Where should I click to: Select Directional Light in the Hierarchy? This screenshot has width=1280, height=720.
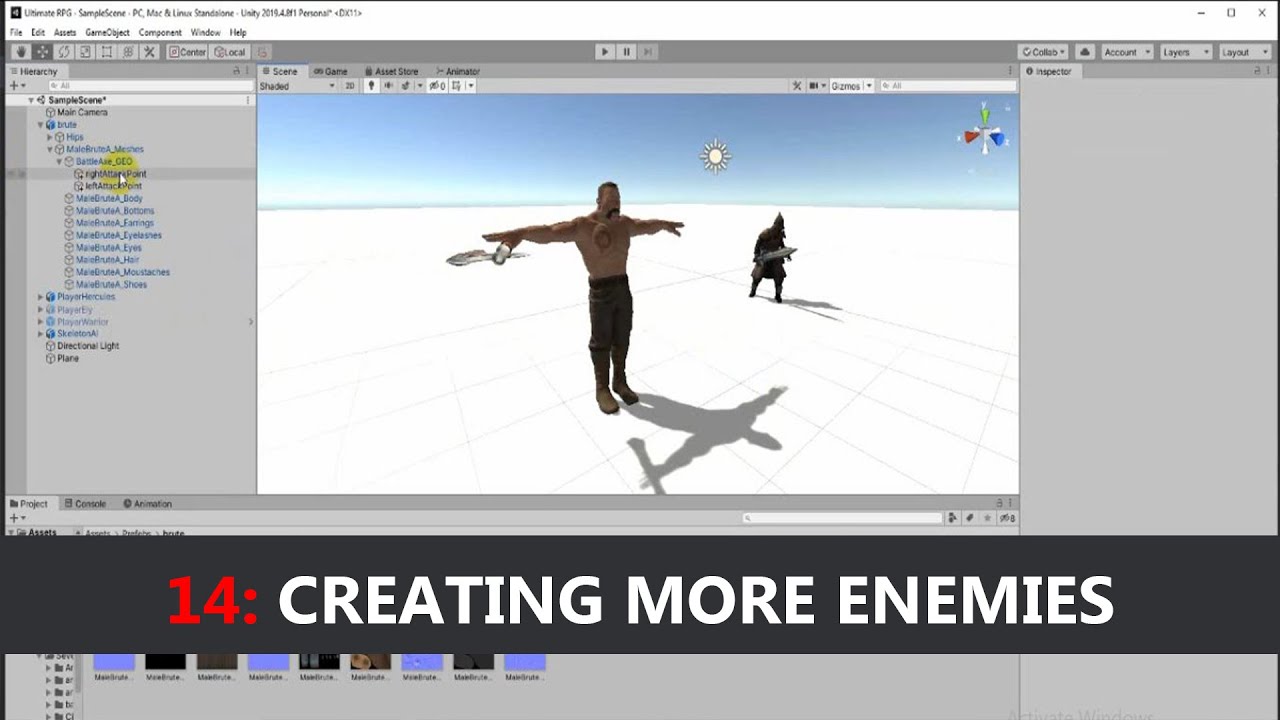[x=88, y=346]
